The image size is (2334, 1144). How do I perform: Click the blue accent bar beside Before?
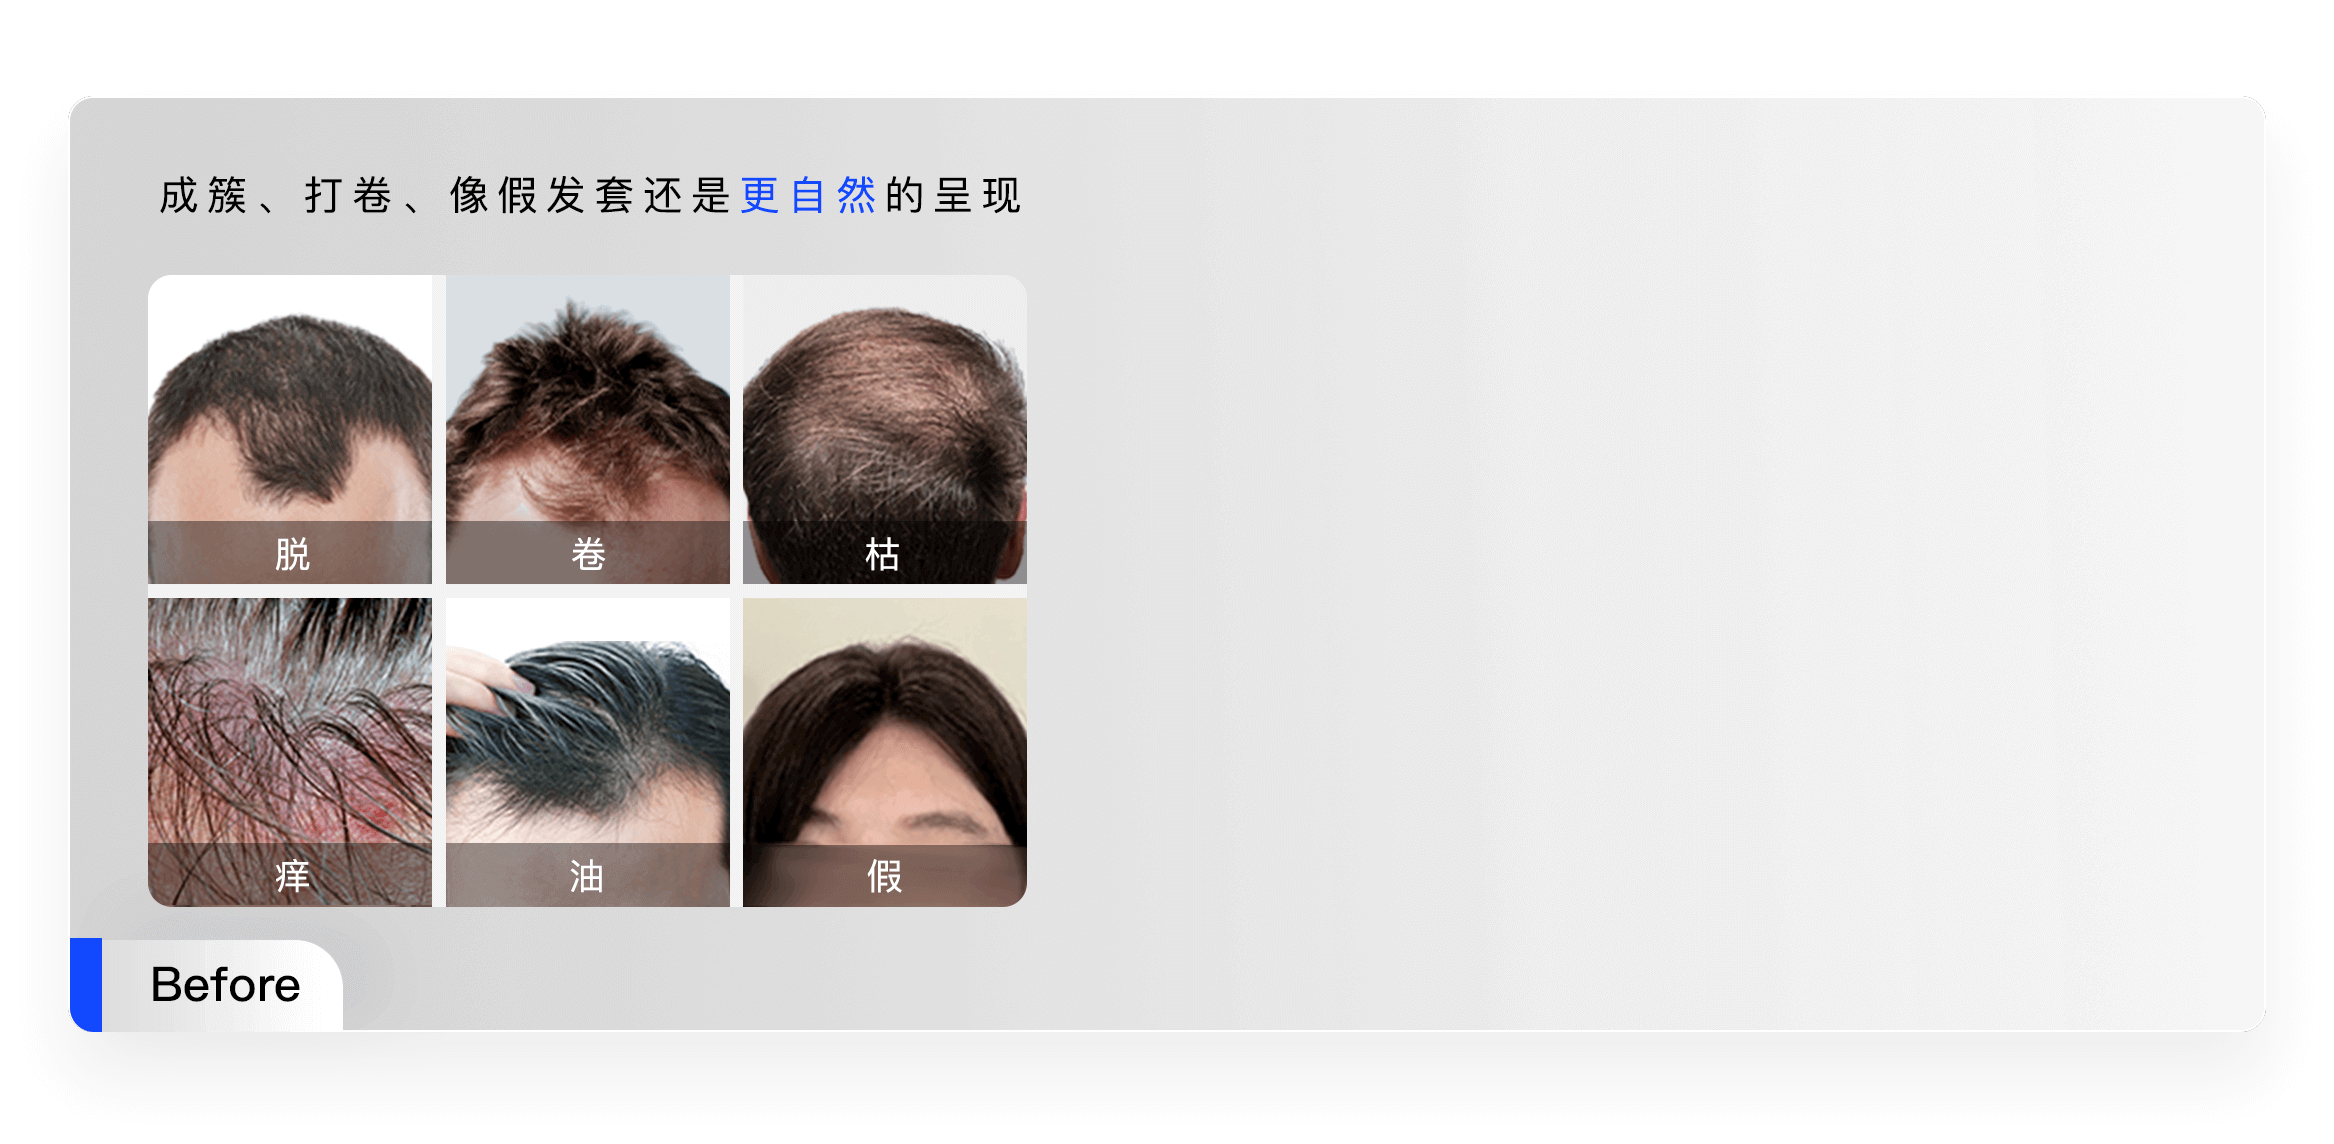tap(86, 985)
